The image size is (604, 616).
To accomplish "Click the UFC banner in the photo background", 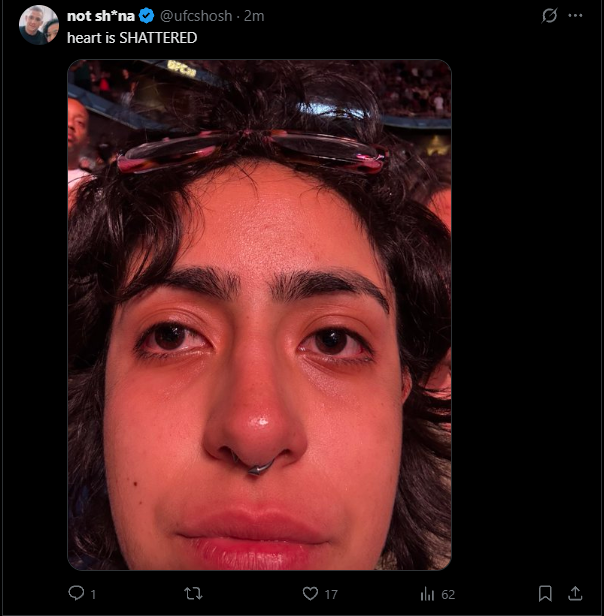I will (x=181, y=68).
